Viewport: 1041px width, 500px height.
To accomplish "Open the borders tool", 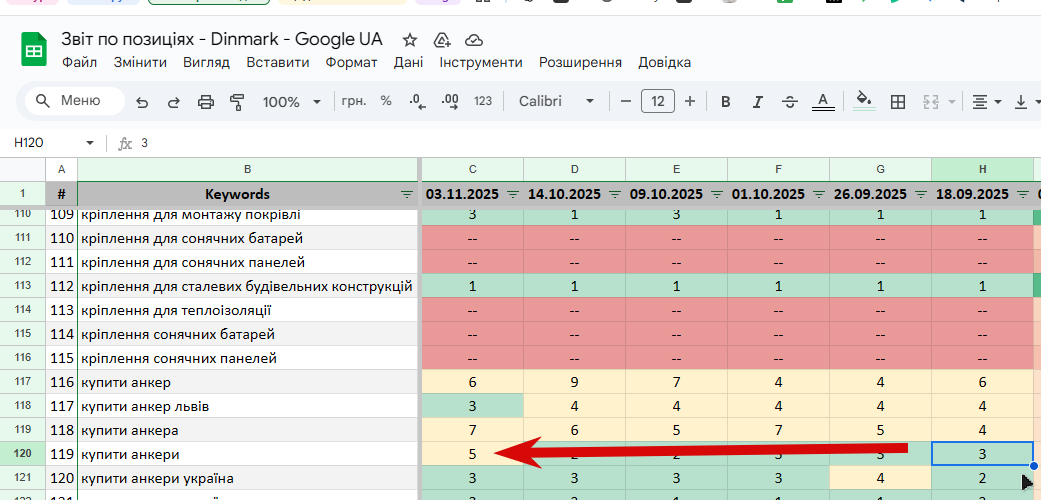I will 898,102.
